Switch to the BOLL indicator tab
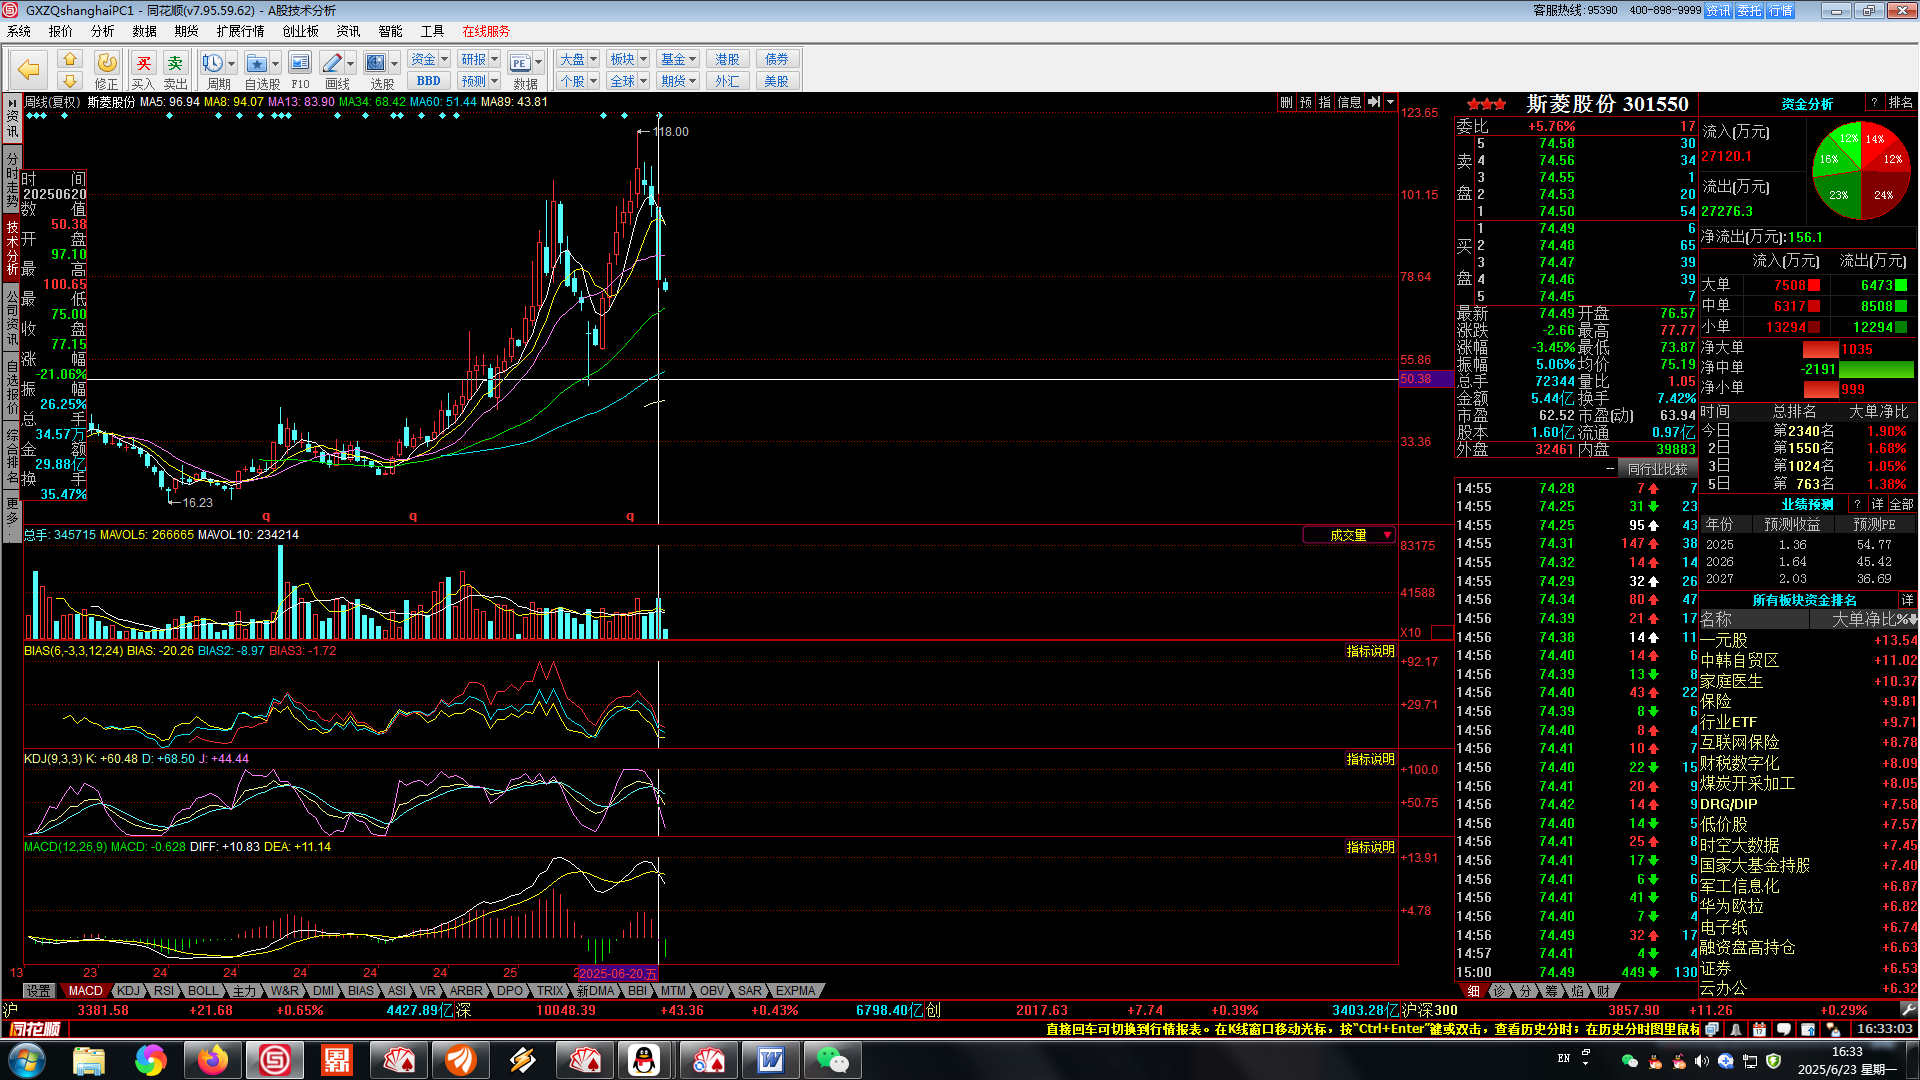The width and height of the screenshot is (1920, 1080). pyautogui.click(x=203, y=991)
